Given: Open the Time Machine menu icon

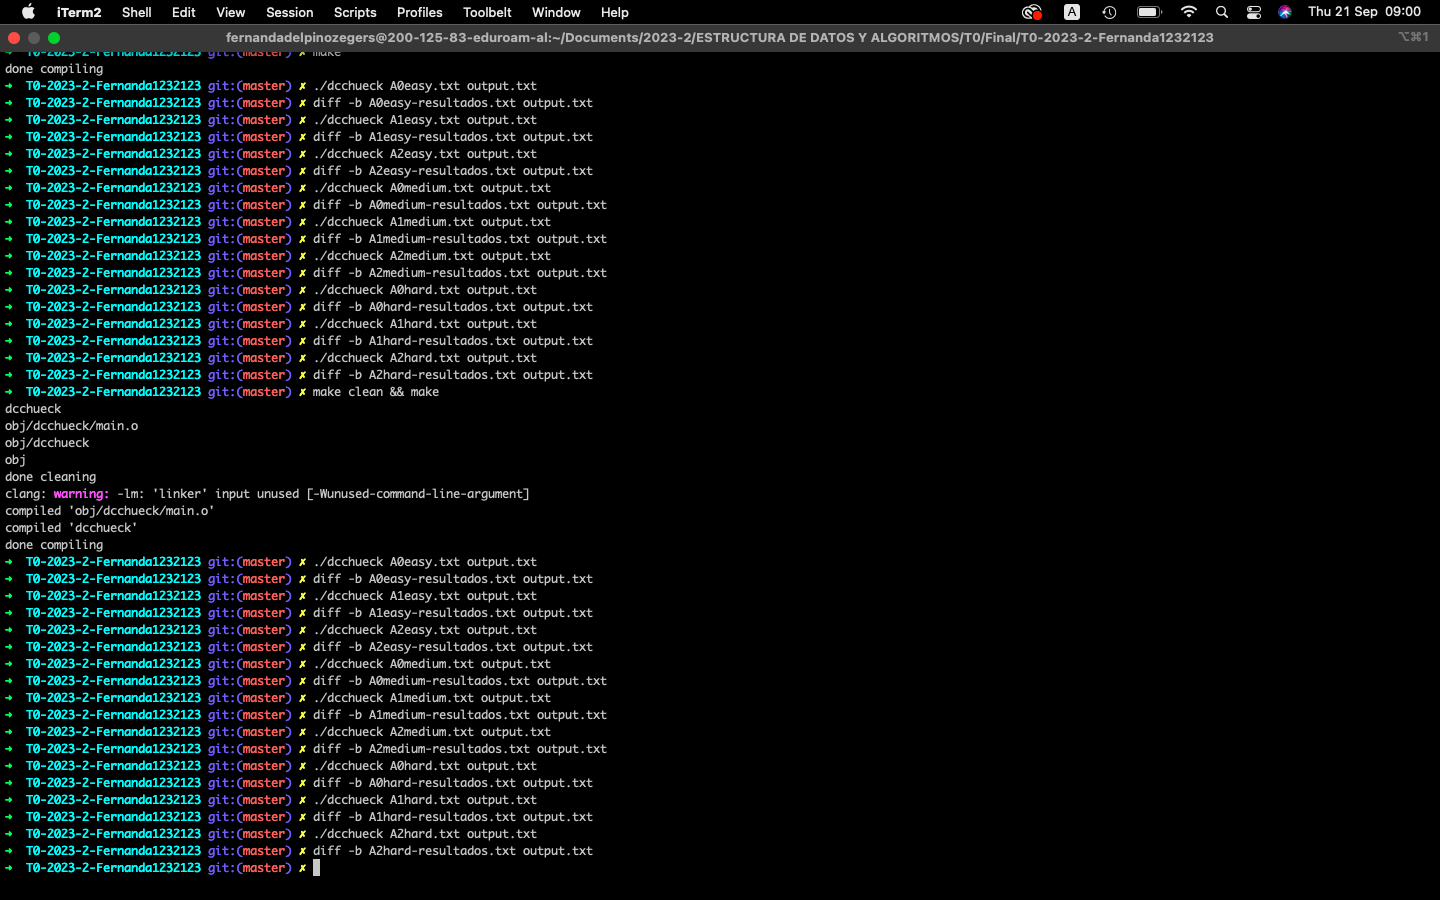Looking at the screenshot, I should [x=1109, y=12].
